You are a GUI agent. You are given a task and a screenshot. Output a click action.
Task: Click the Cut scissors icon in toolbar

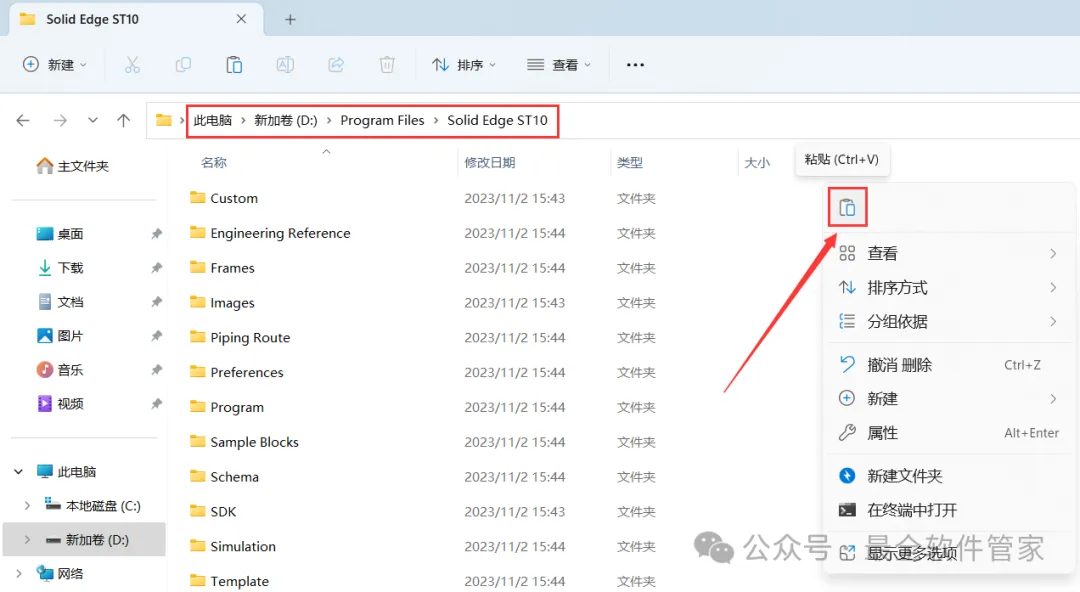pyautogui.click(x=132, y=65)
